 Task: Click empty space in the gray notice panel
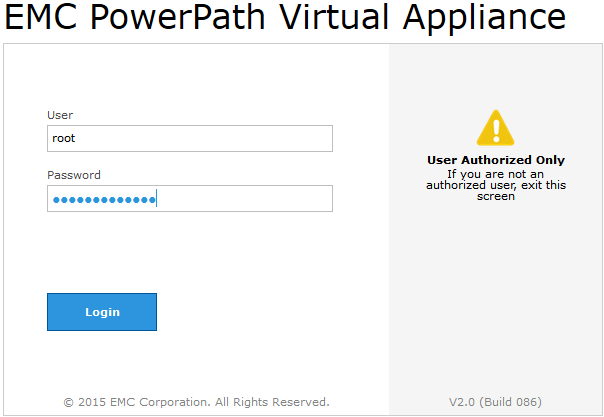(x=495, y=300)
